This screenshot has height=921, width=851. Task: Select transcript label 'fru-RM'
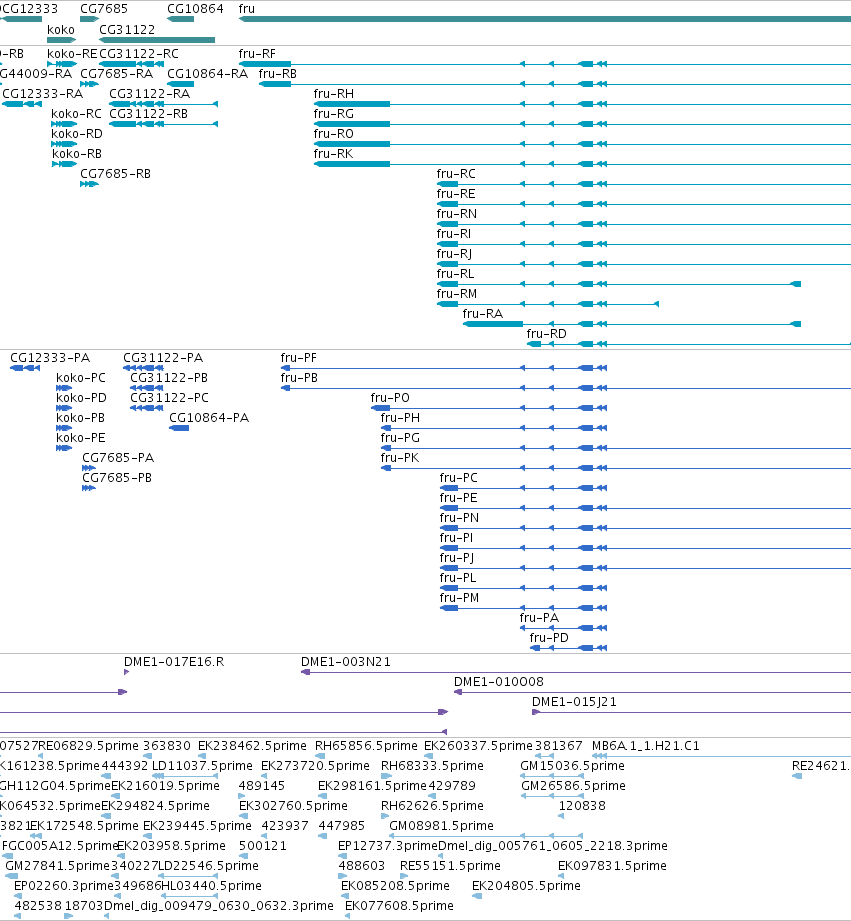tap(456, 294)
